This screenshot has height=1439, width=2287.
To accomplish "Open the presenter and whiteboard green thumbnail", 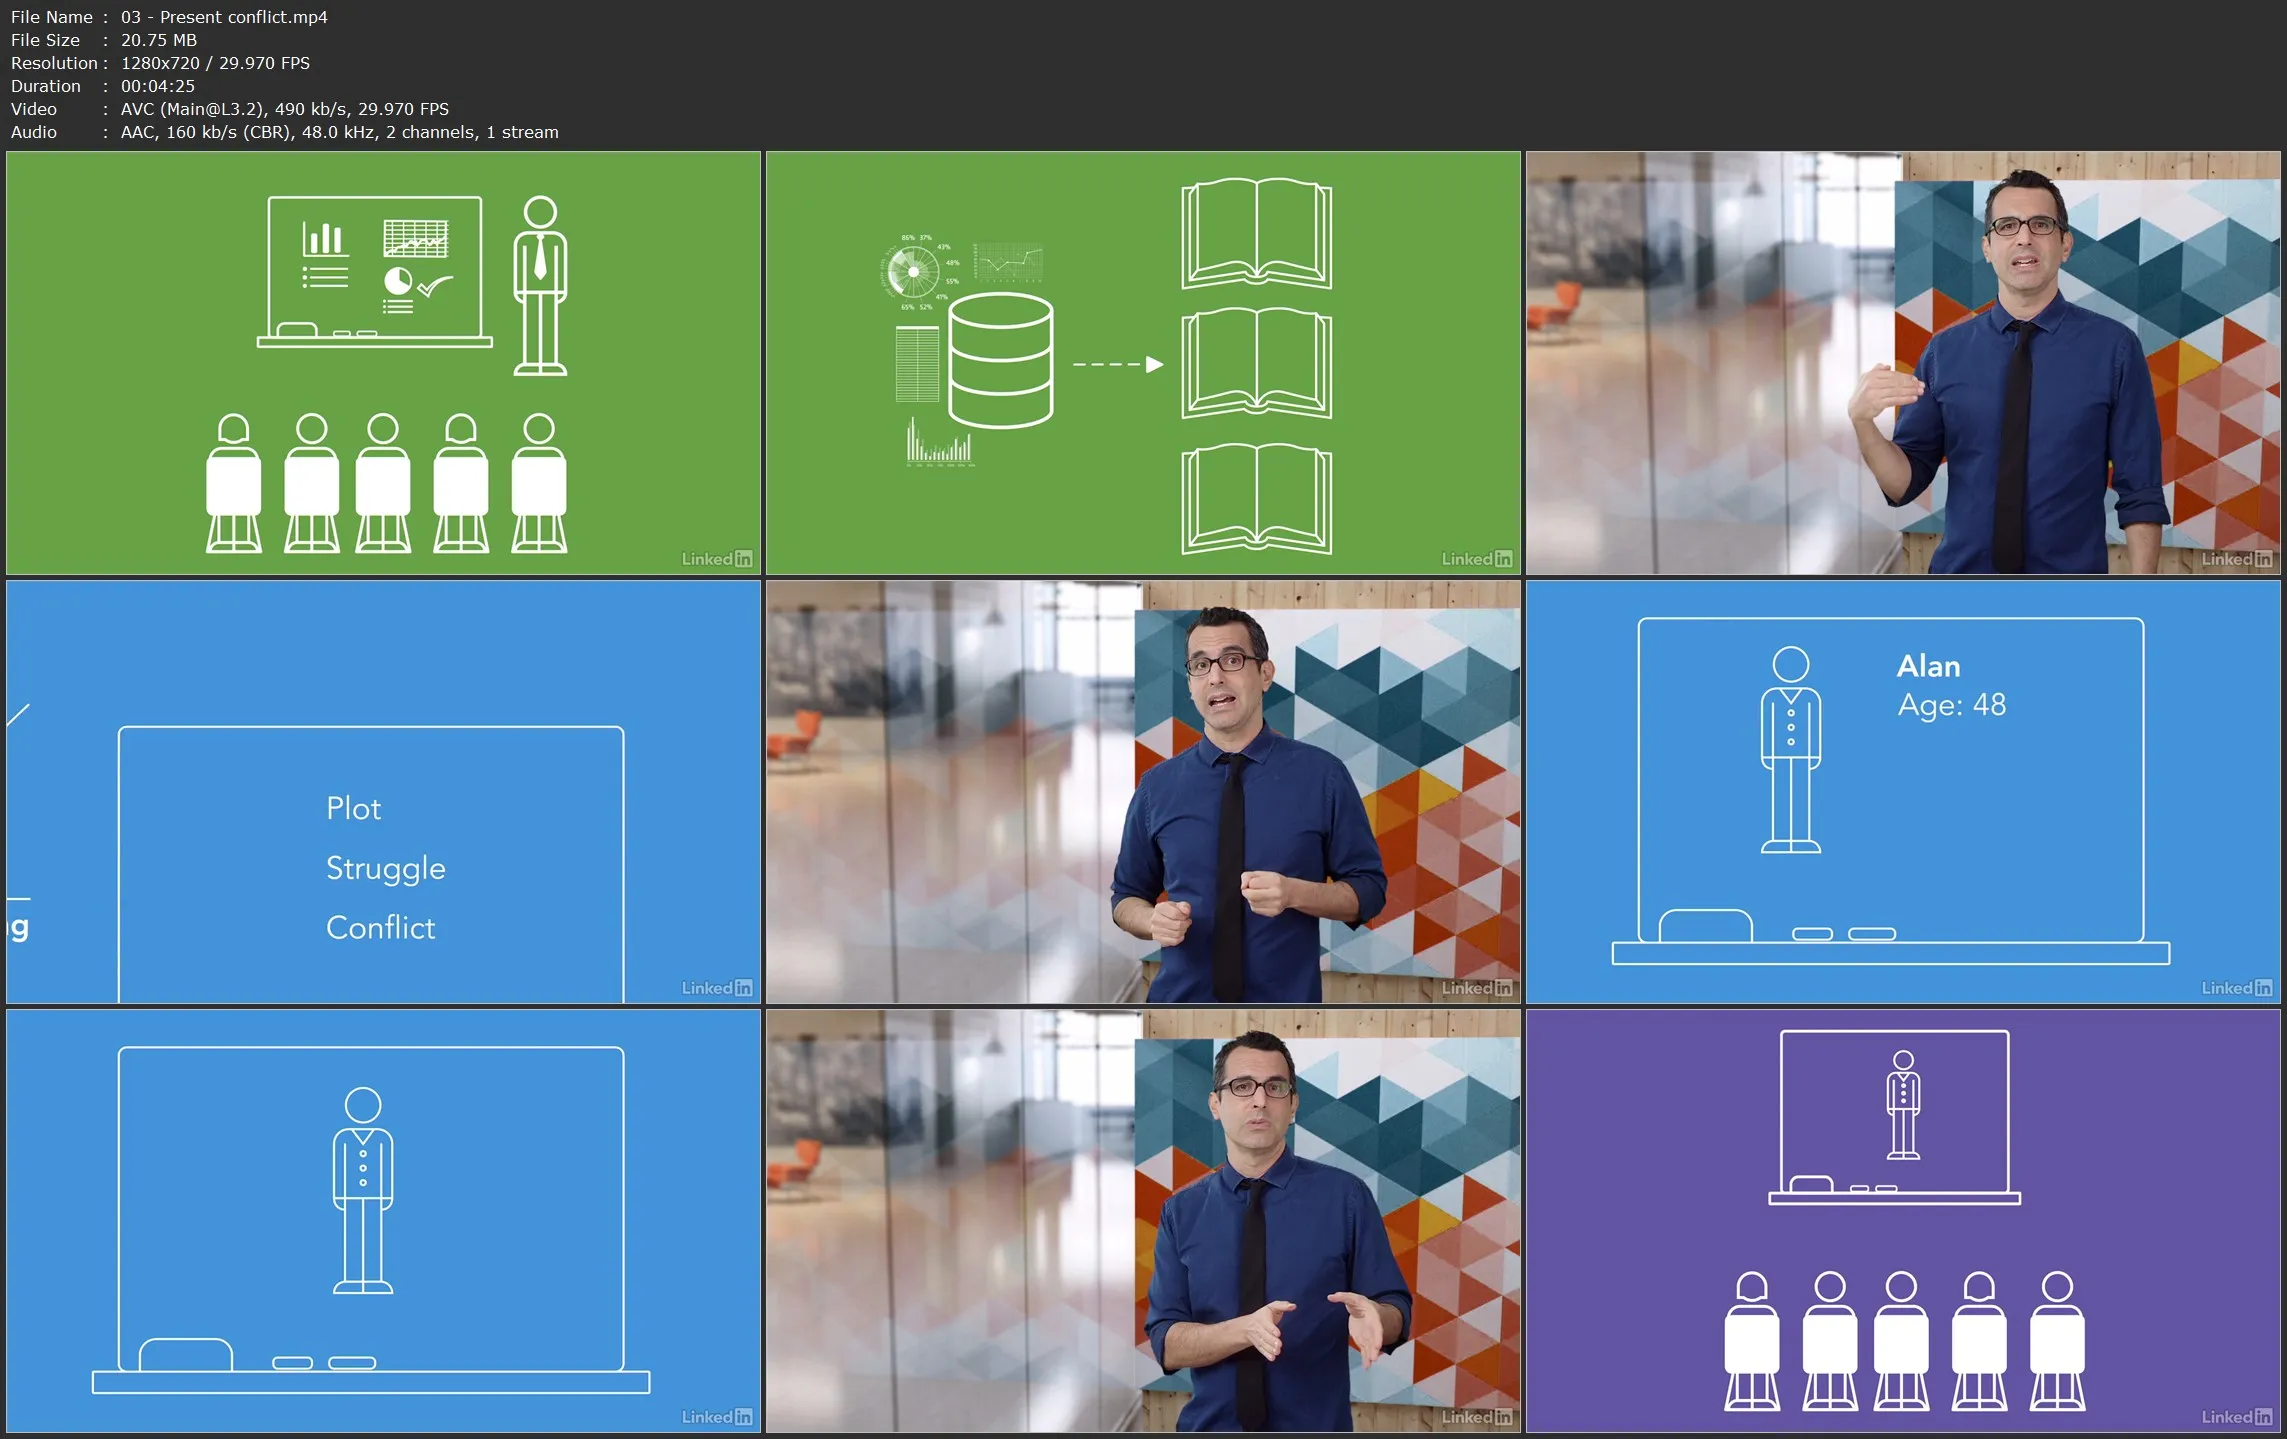I will 383,363.
